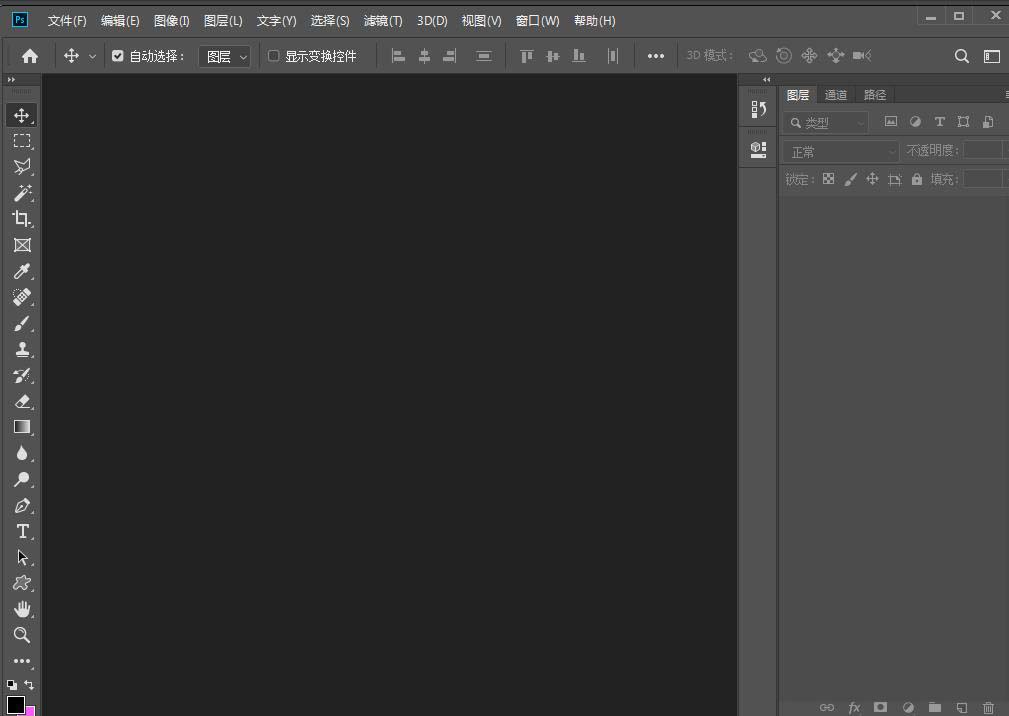1009x716 pixels.
Task: Open the 3D panel icon in dock
Action: coord(759,150)
